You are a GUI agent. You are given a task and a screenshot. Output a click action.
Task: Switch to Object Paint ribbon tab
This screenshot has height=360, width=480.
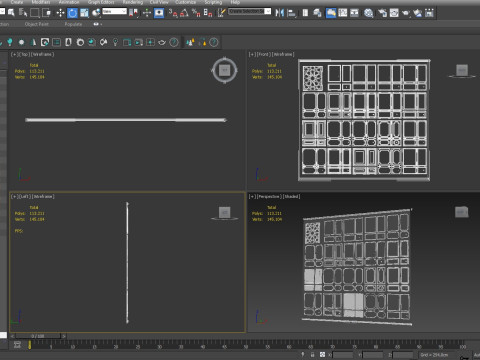click(37, 24)
